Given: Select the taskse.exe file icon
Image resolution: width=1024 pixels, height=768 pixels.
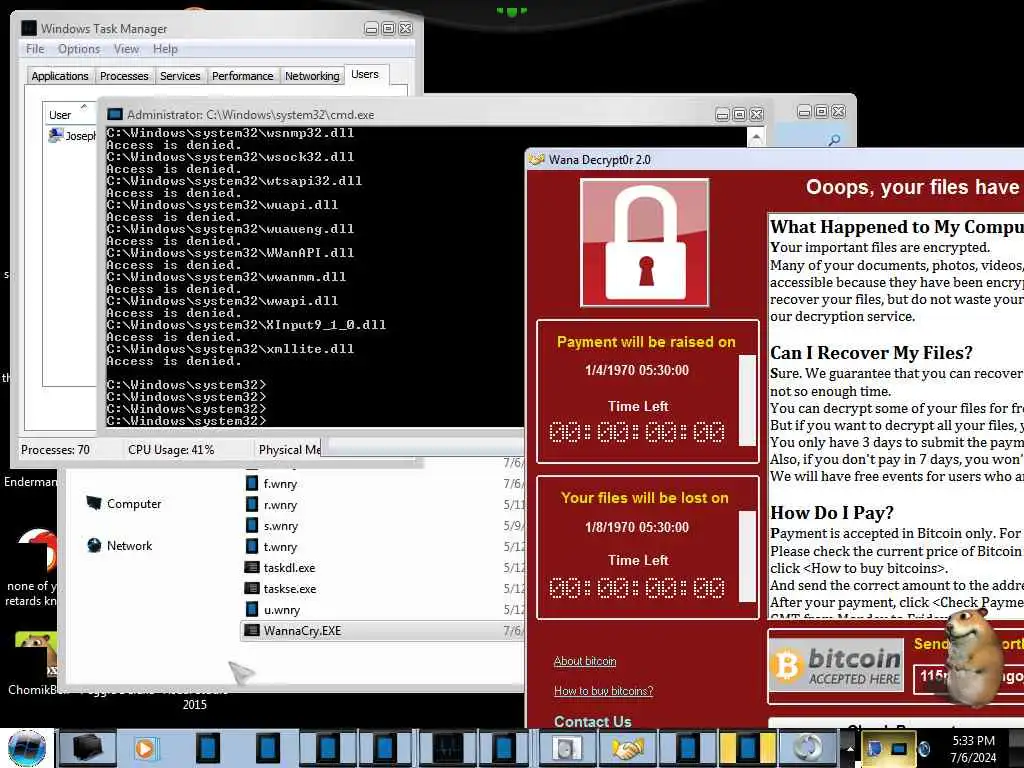Looking at the screenshot, I should pyautogui.click(x=251, y=588).
